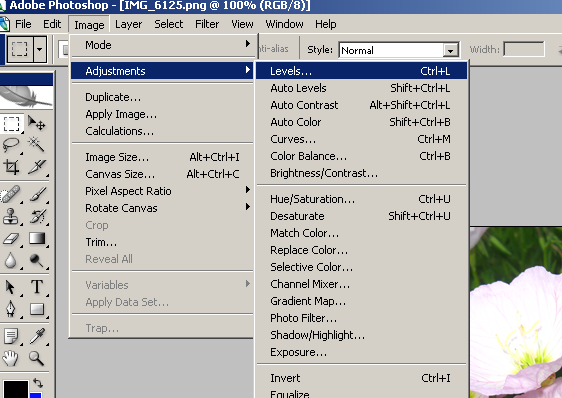Expand the Mode submenu
This screenshot has height=398, width=562.
tap(163, 45)
